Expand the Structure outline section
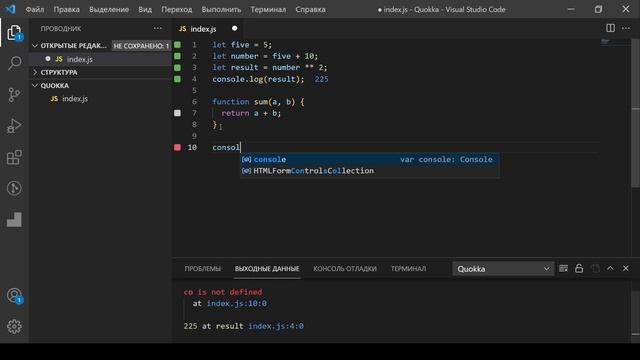 tap(35, 72)
